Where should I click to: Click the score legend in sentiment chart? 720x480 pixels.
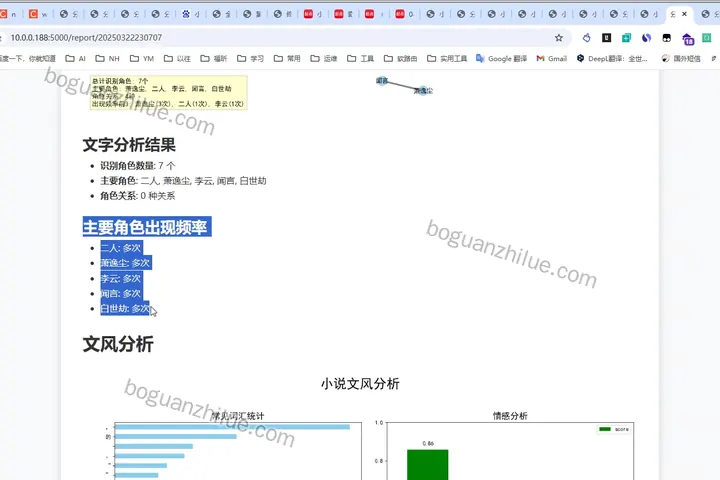click(614, 429)
